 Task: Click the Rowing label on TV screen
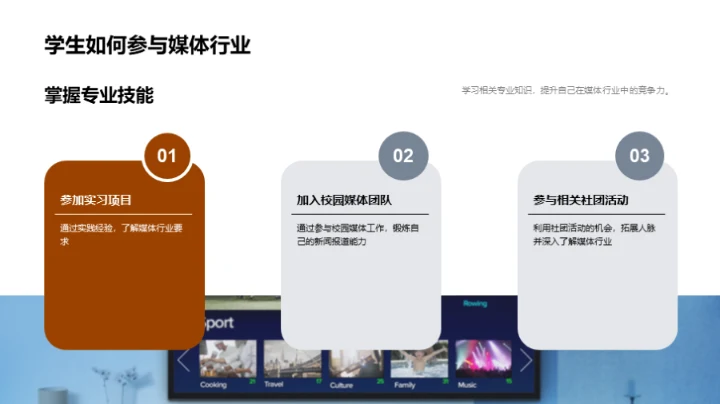[x=475, y=303]
